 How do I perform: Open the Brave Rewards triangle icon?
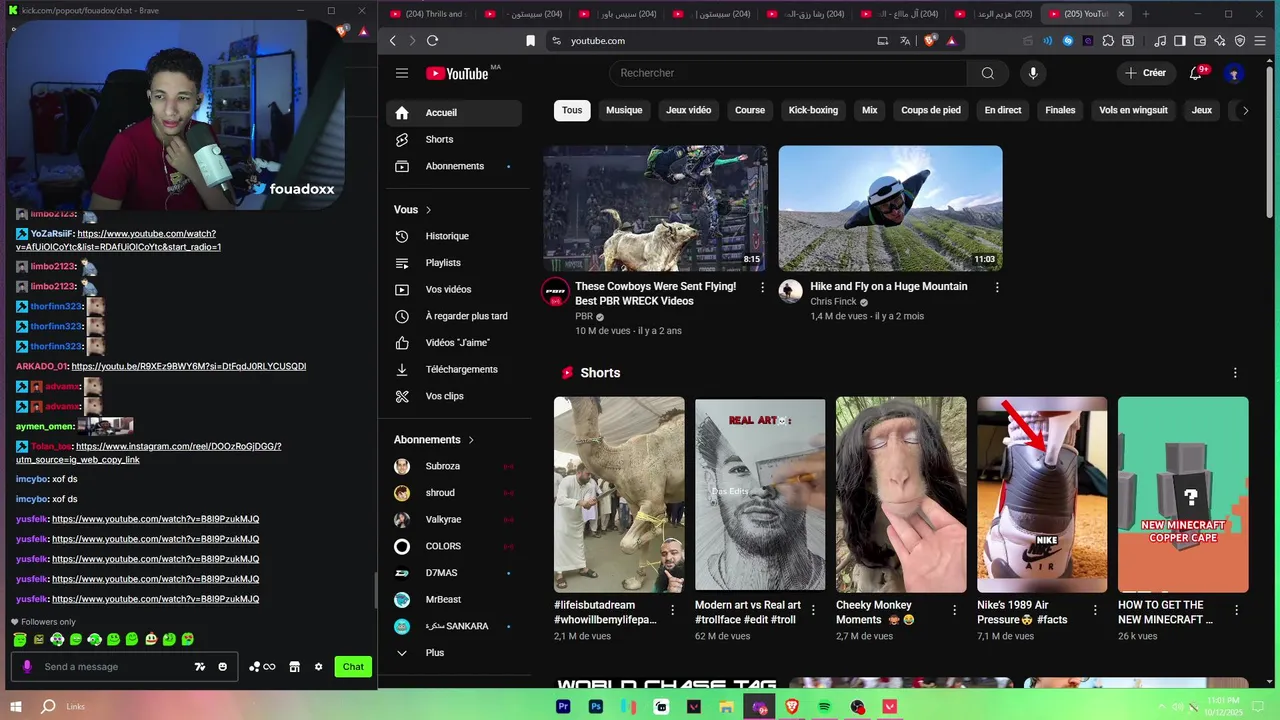point(951,41)
